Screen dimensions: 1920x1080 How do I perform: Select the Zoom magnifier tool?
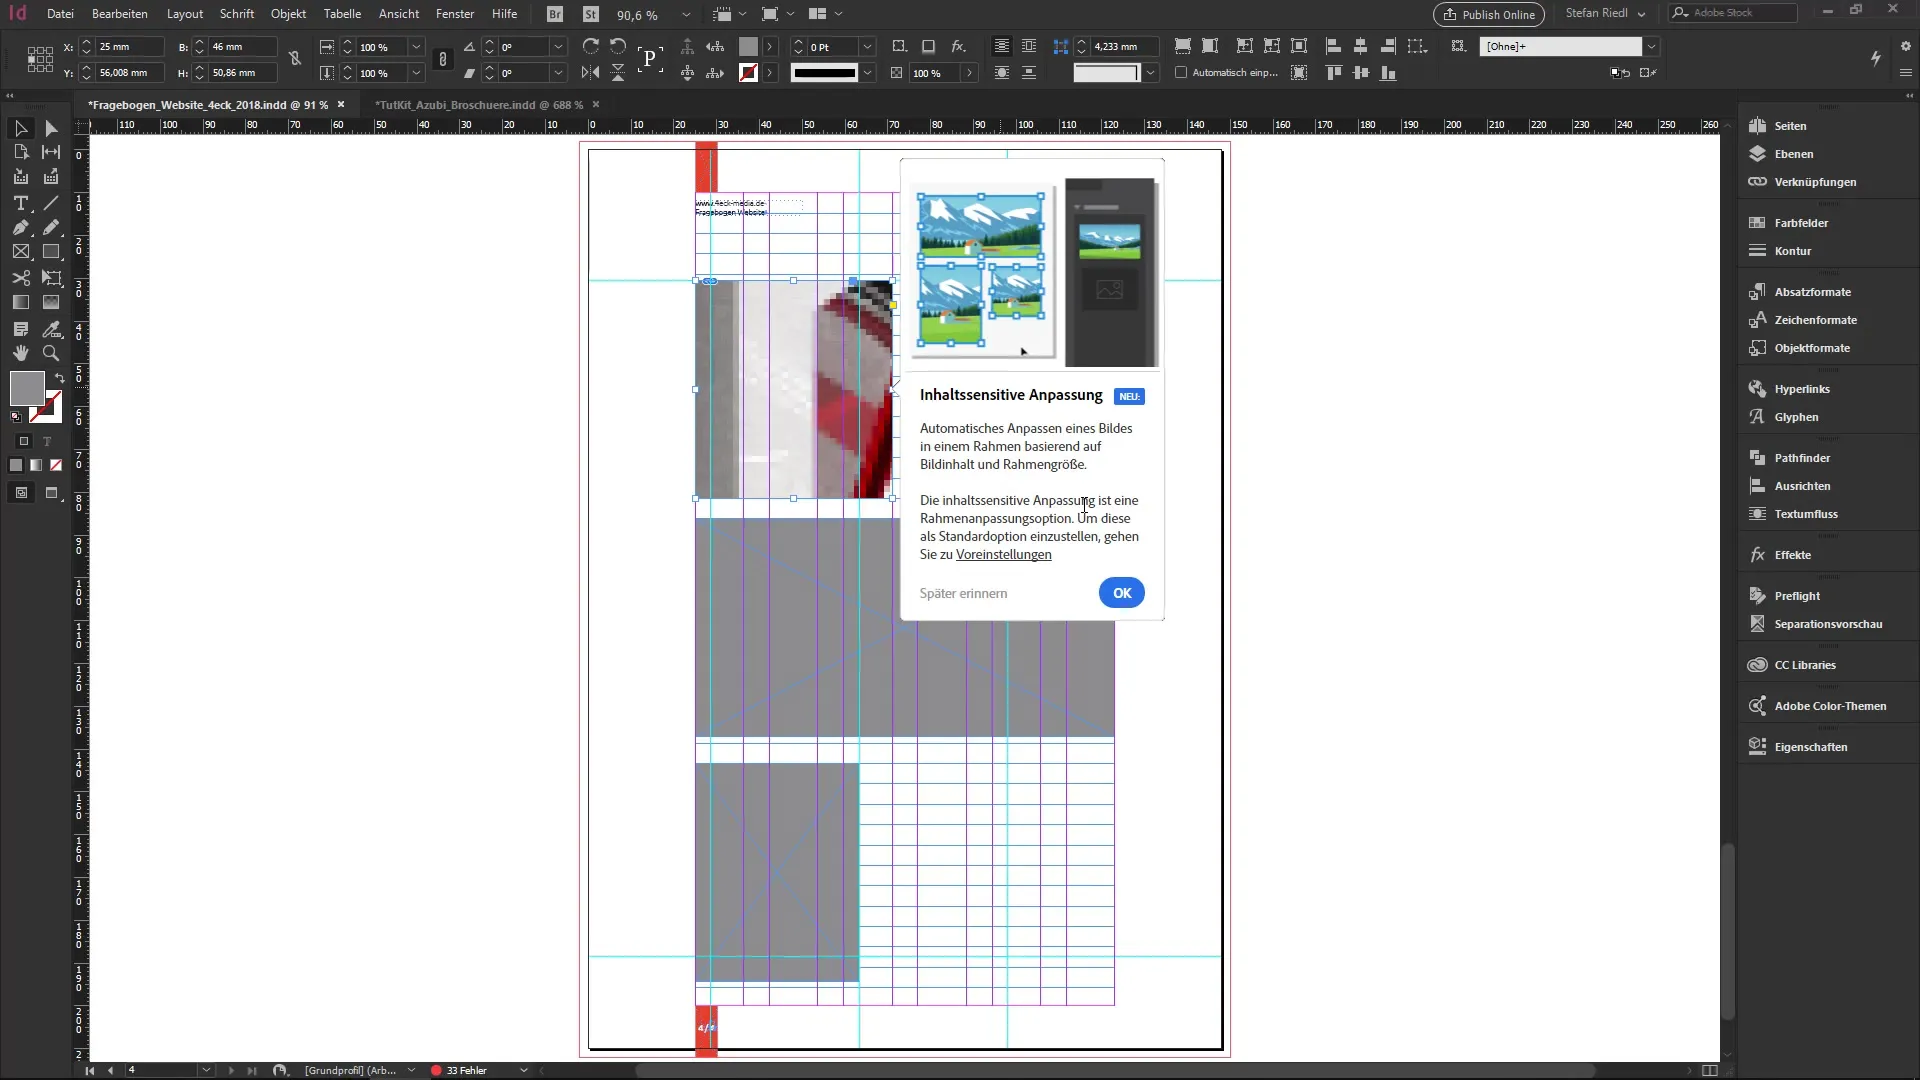click(51, 353)
